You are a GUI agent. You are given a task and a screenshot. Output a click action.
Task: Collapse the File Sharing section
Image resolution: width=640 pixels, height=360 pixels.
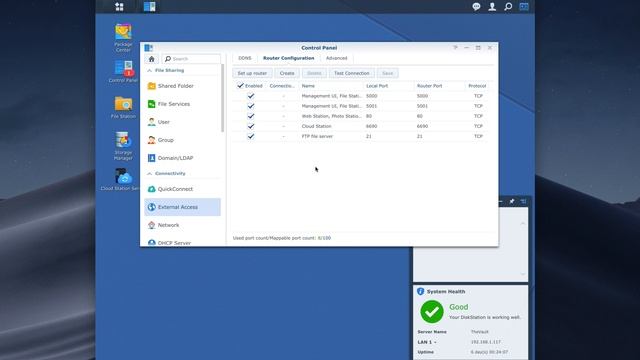149,71
